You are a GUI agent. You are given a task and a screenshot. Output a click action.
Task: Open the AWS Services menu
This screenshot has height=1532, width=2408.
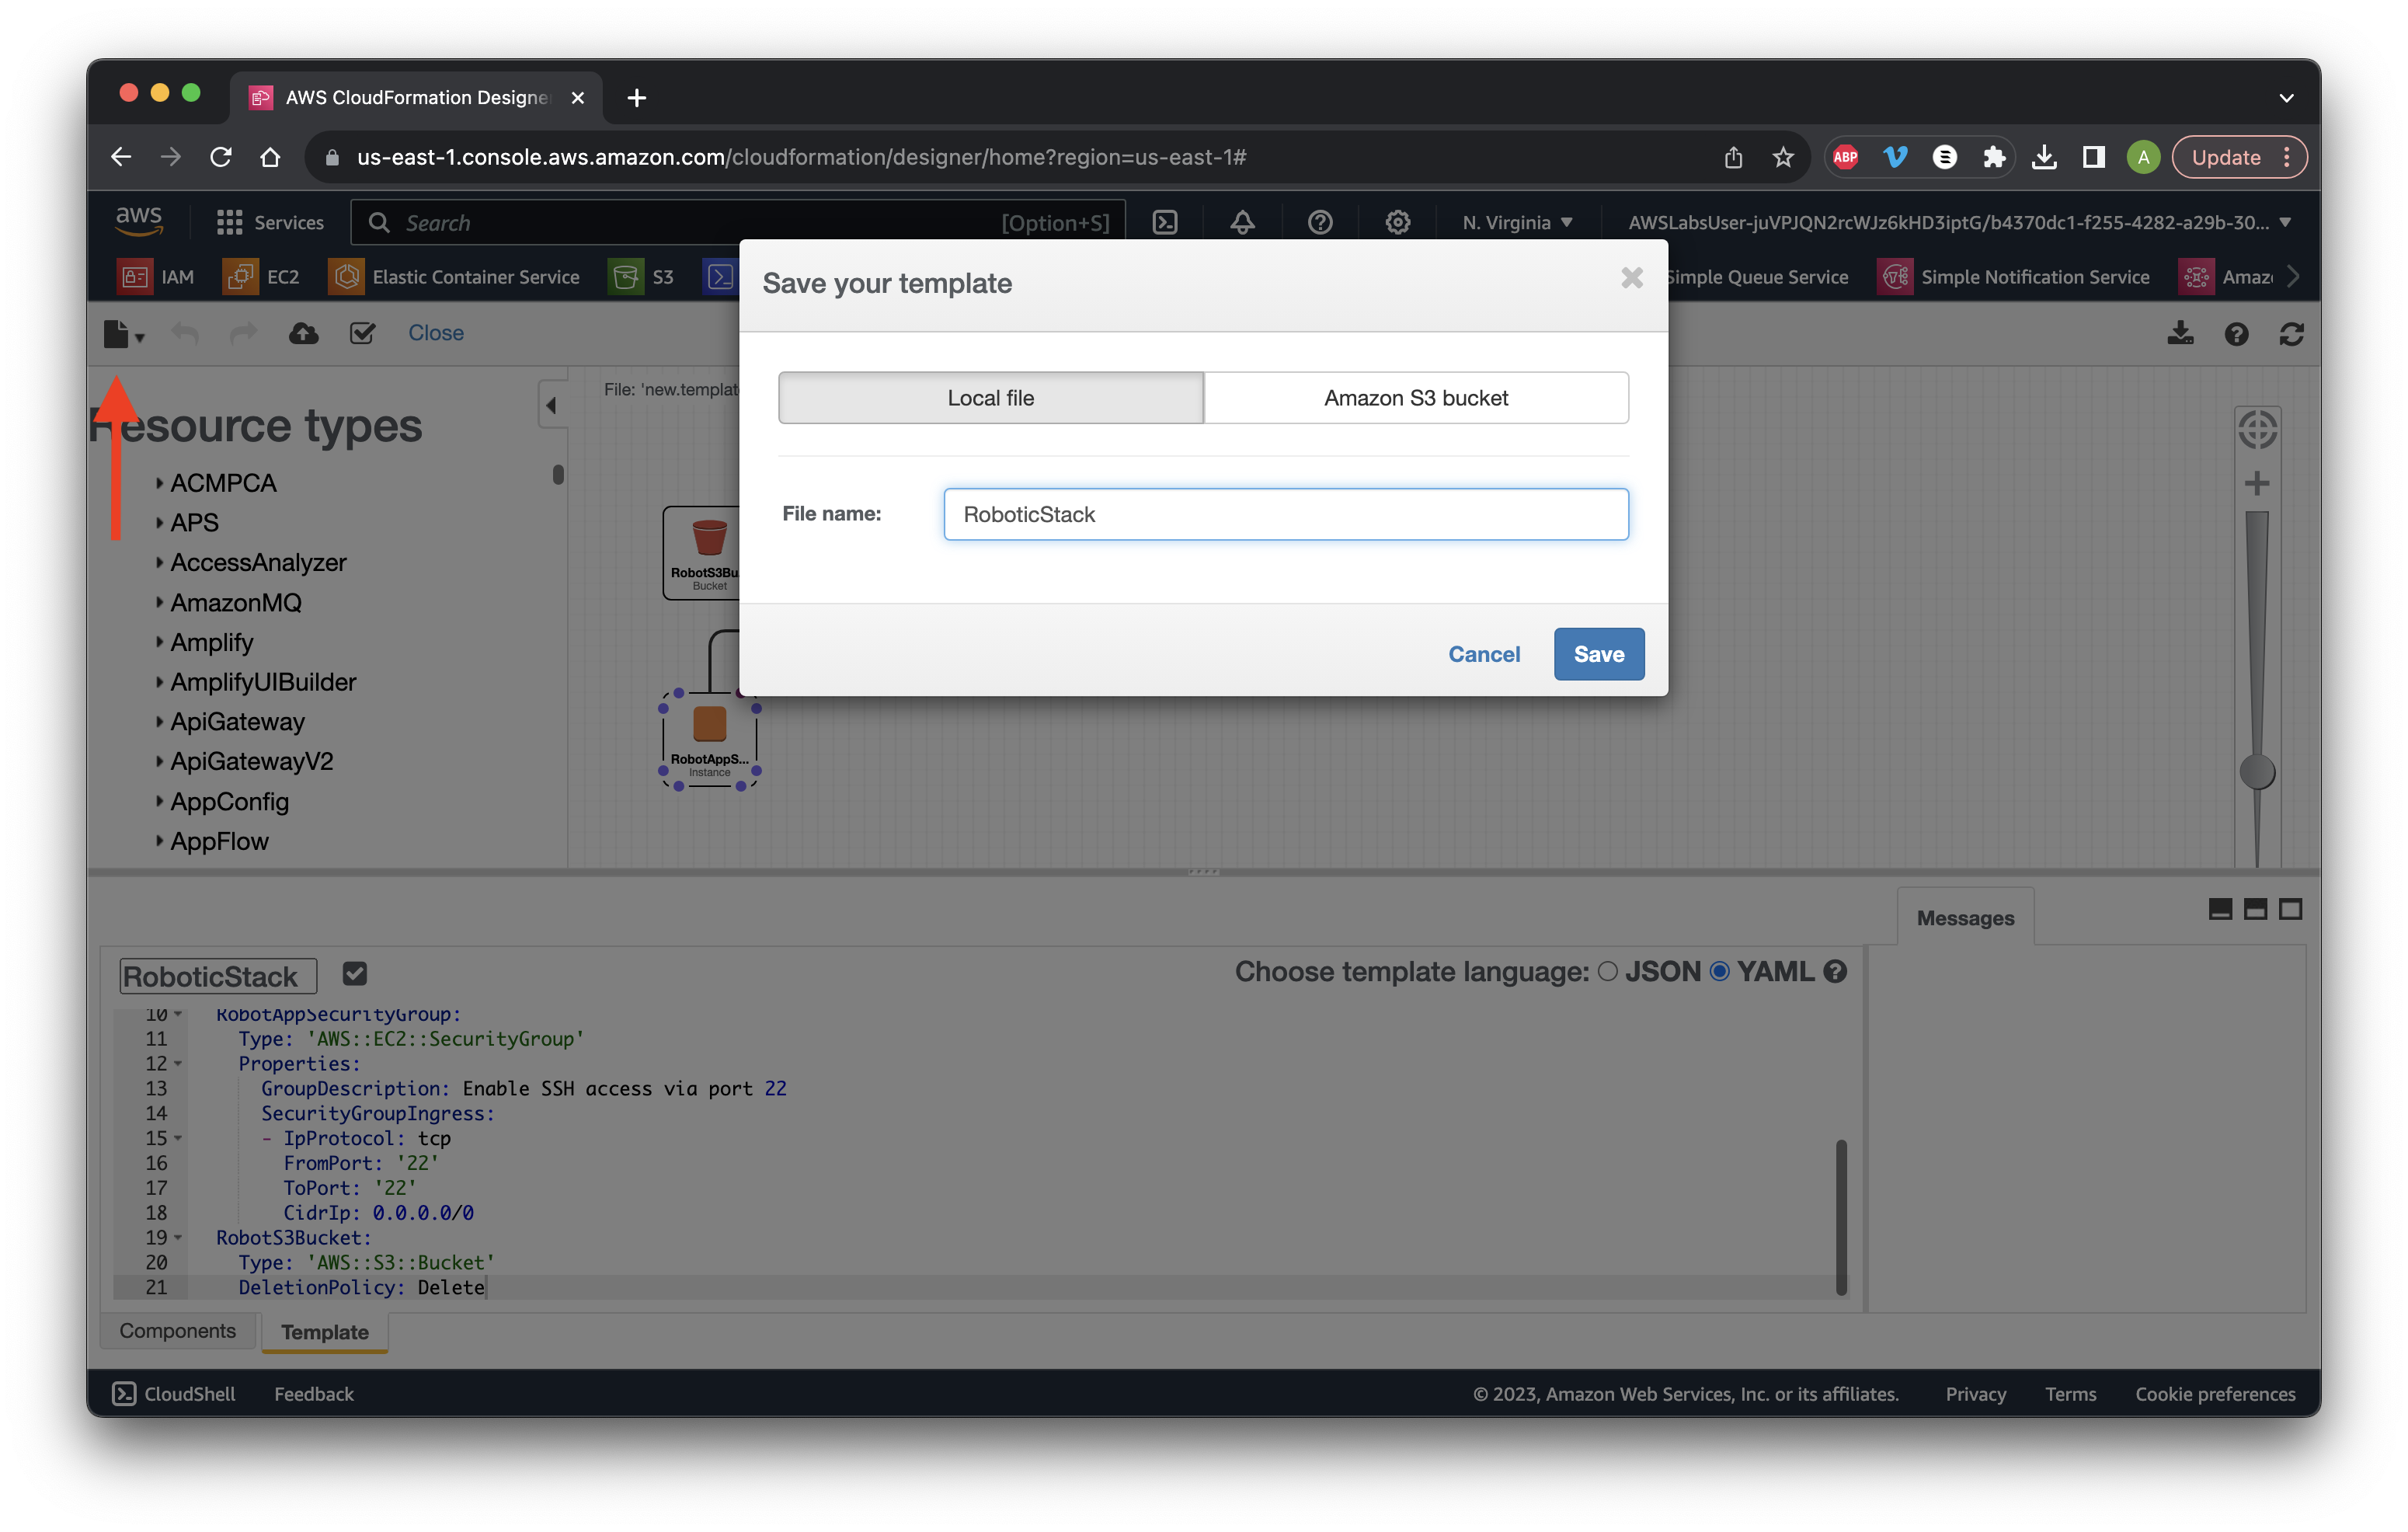pyautogui.click(x=270, y=222)
